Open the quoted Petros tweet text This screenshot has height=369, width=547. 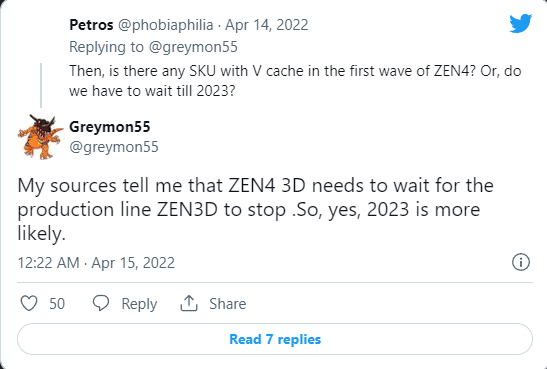click(295, 81)
